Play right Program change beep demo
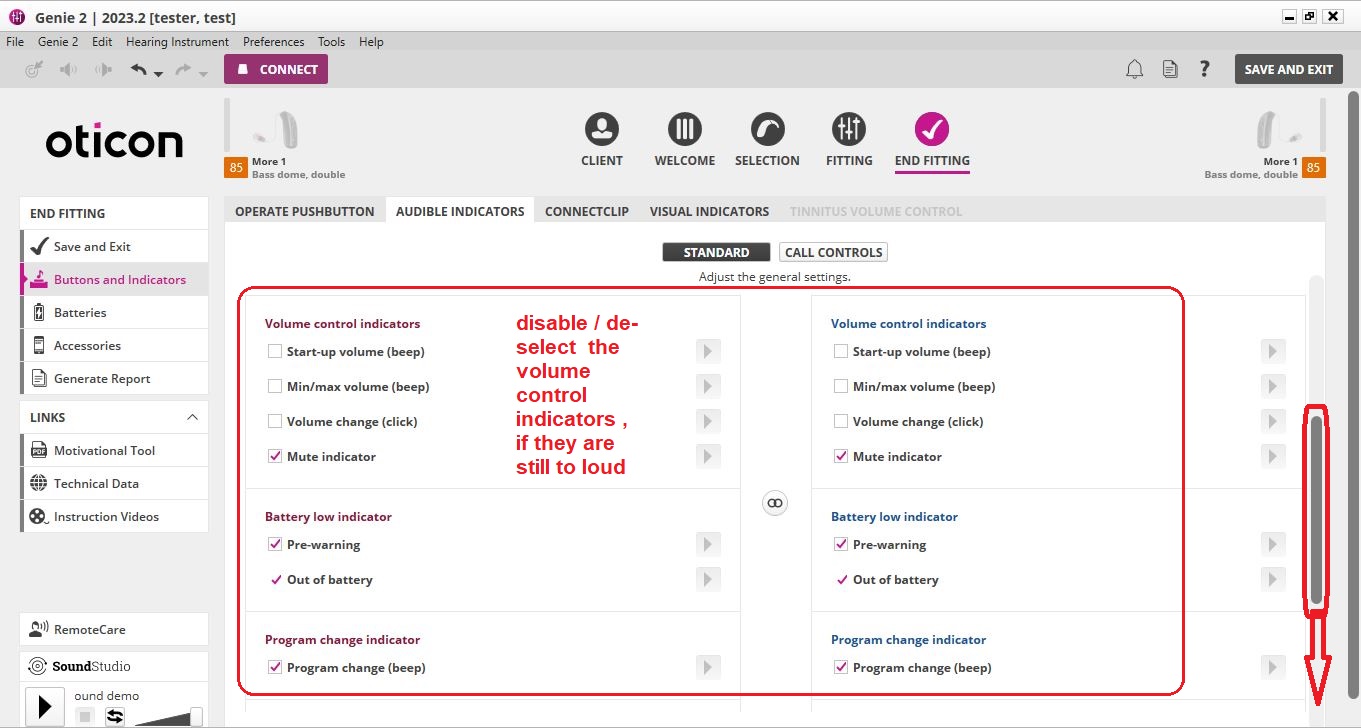Screen dimensions: 1361x728 [1273, 667]
